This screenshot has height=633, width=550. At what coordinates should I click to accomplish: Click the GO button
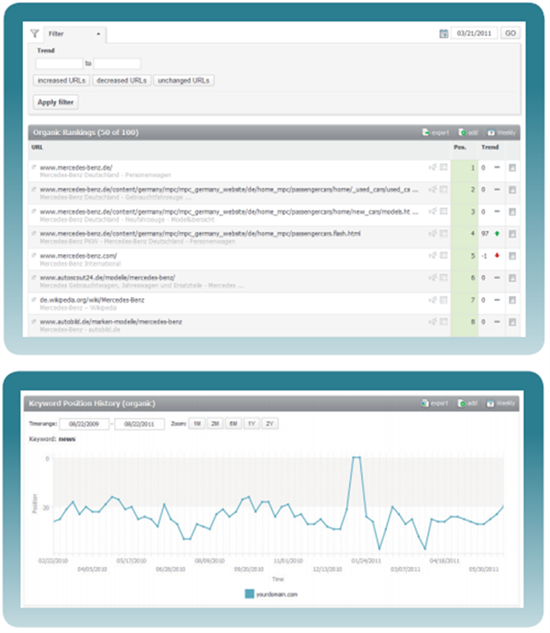(510, 34)
